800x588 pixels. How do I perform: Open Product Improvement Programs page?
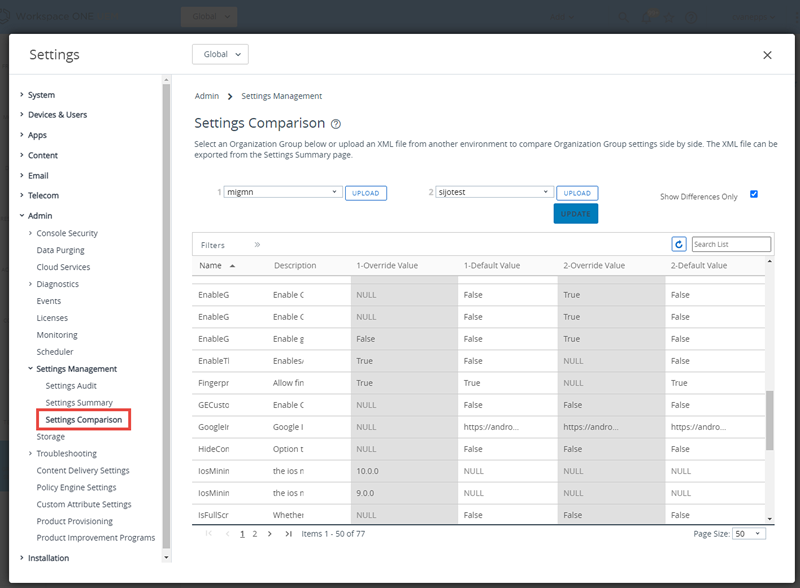[95, 538]
